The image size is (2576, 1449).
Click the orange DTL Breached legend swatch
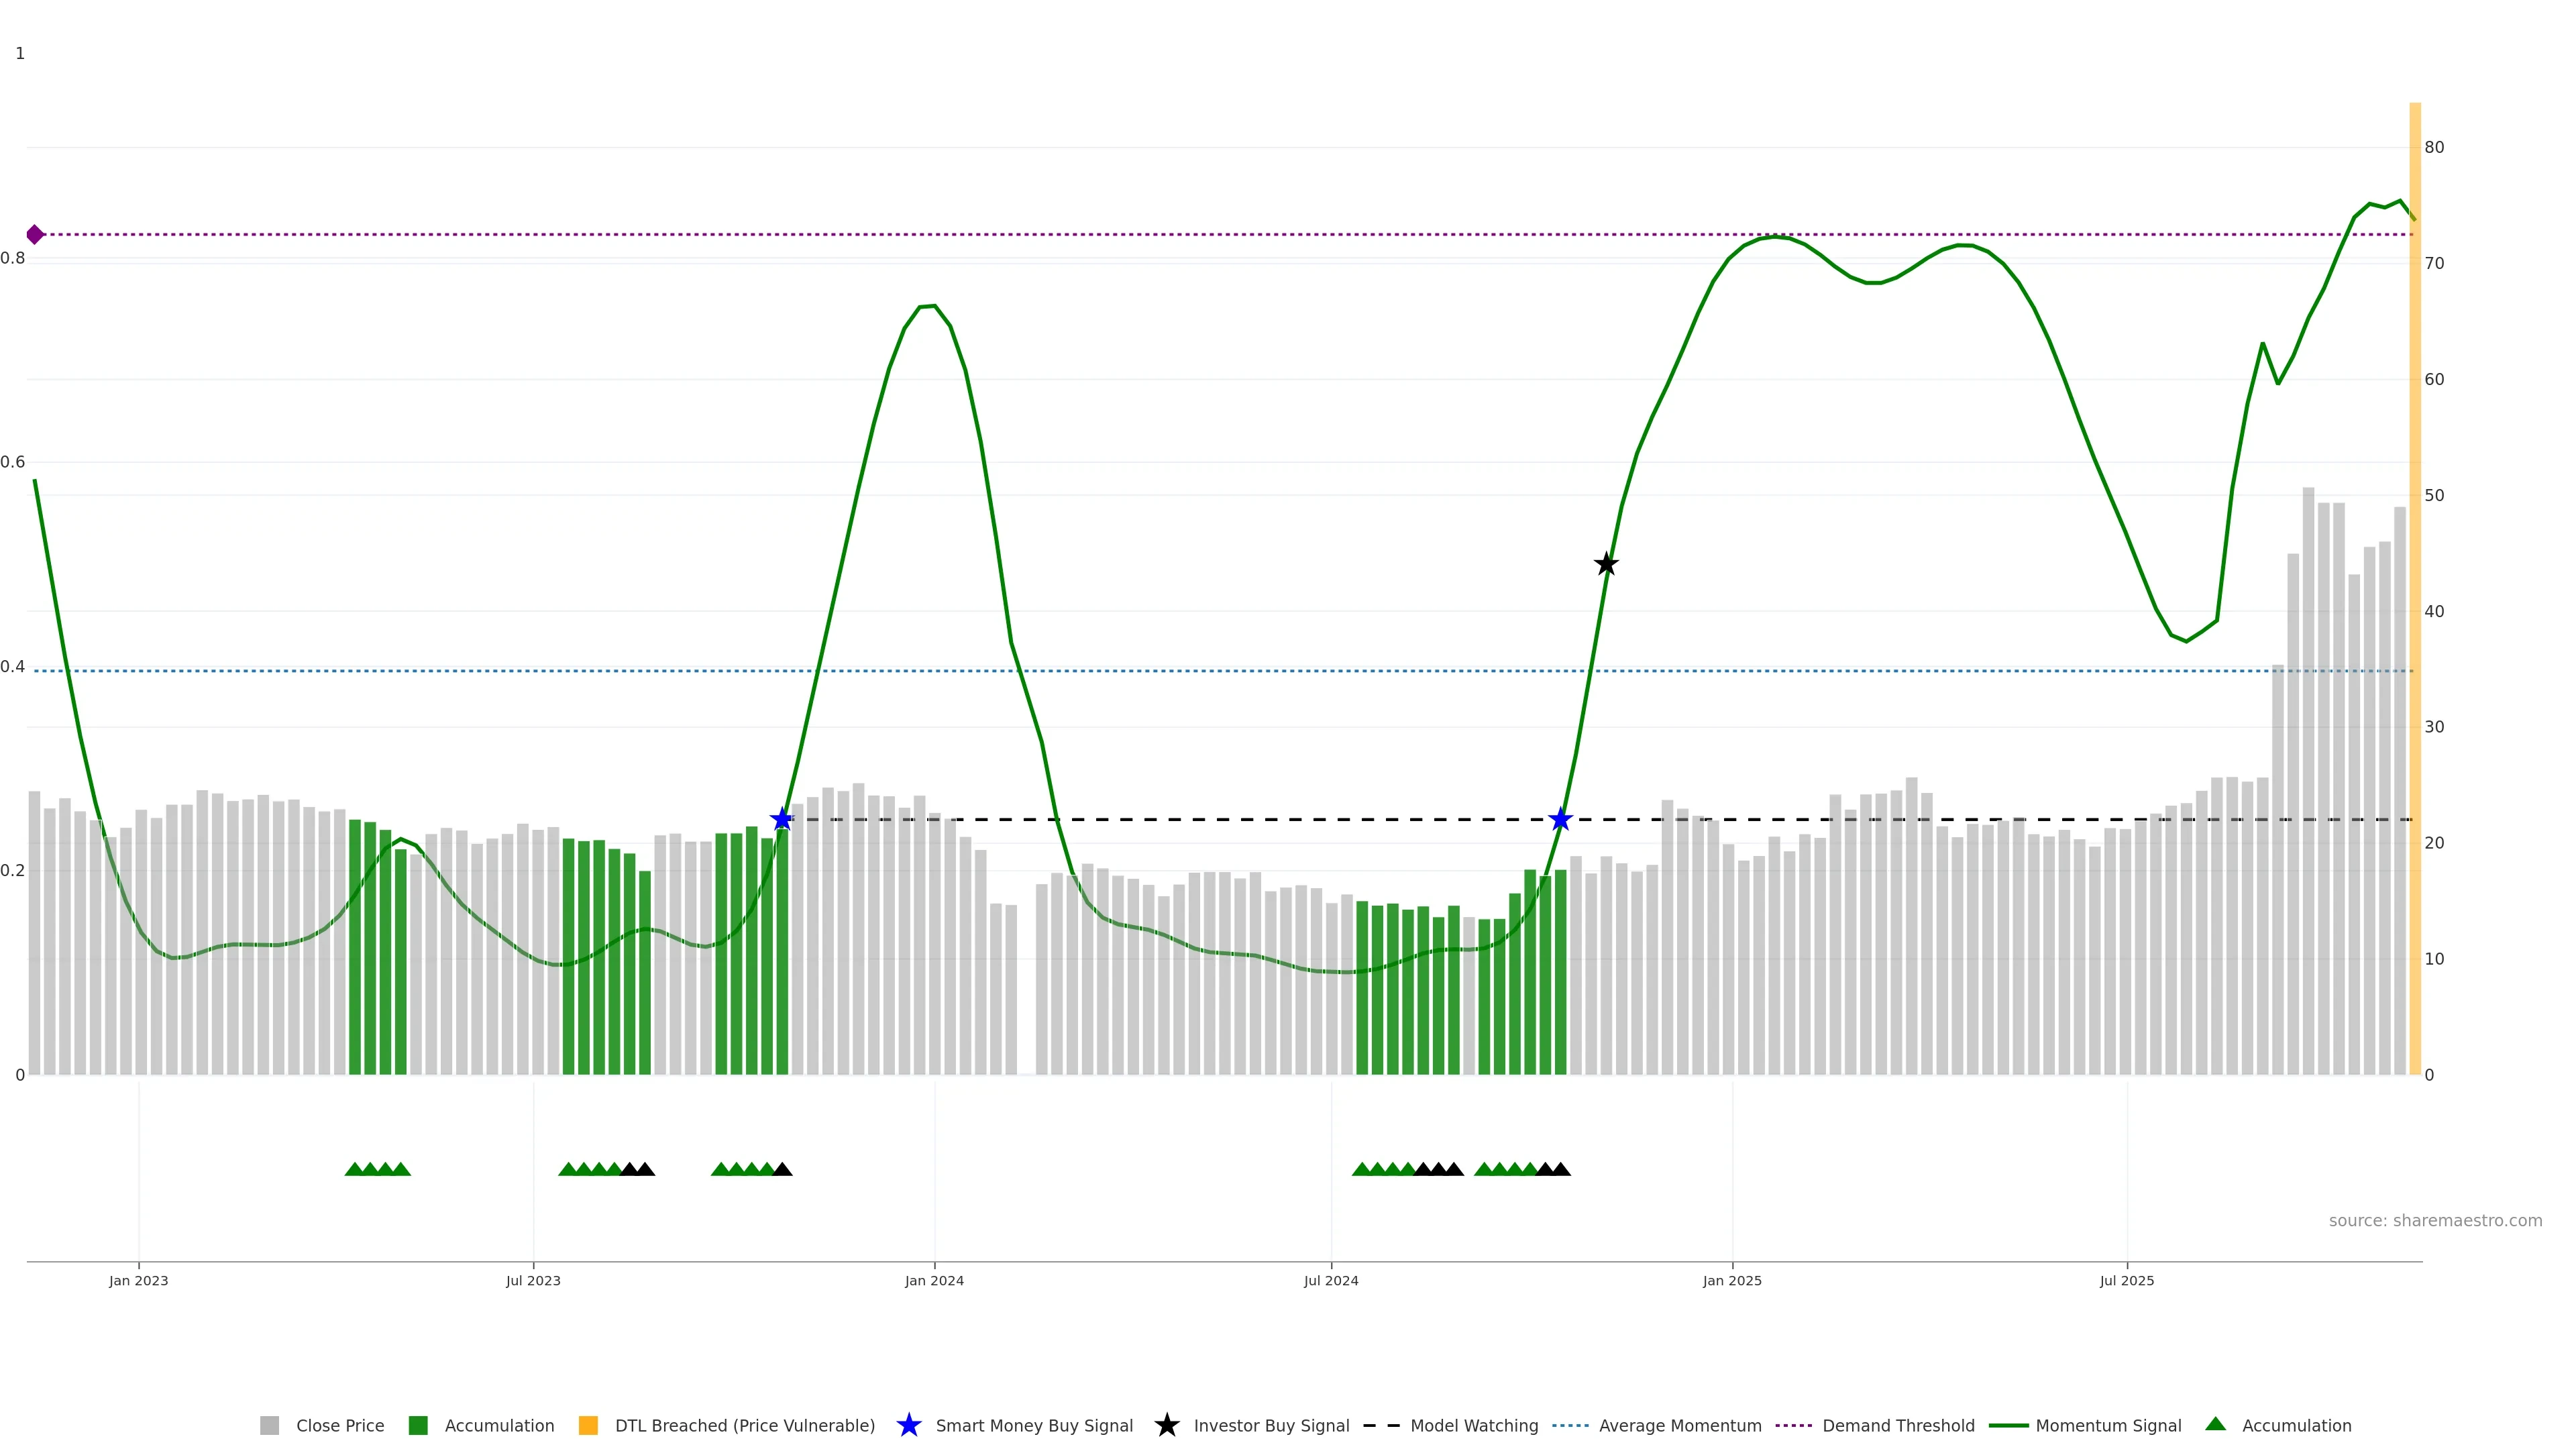[x=588, y=1425]
